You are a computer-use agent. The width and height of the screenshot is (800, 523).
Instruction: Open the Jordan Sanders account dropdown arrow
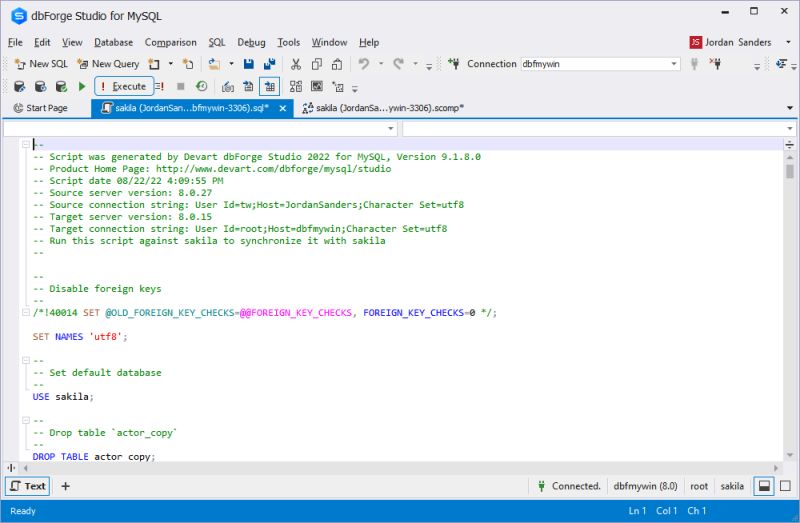[x=788, y=42]
